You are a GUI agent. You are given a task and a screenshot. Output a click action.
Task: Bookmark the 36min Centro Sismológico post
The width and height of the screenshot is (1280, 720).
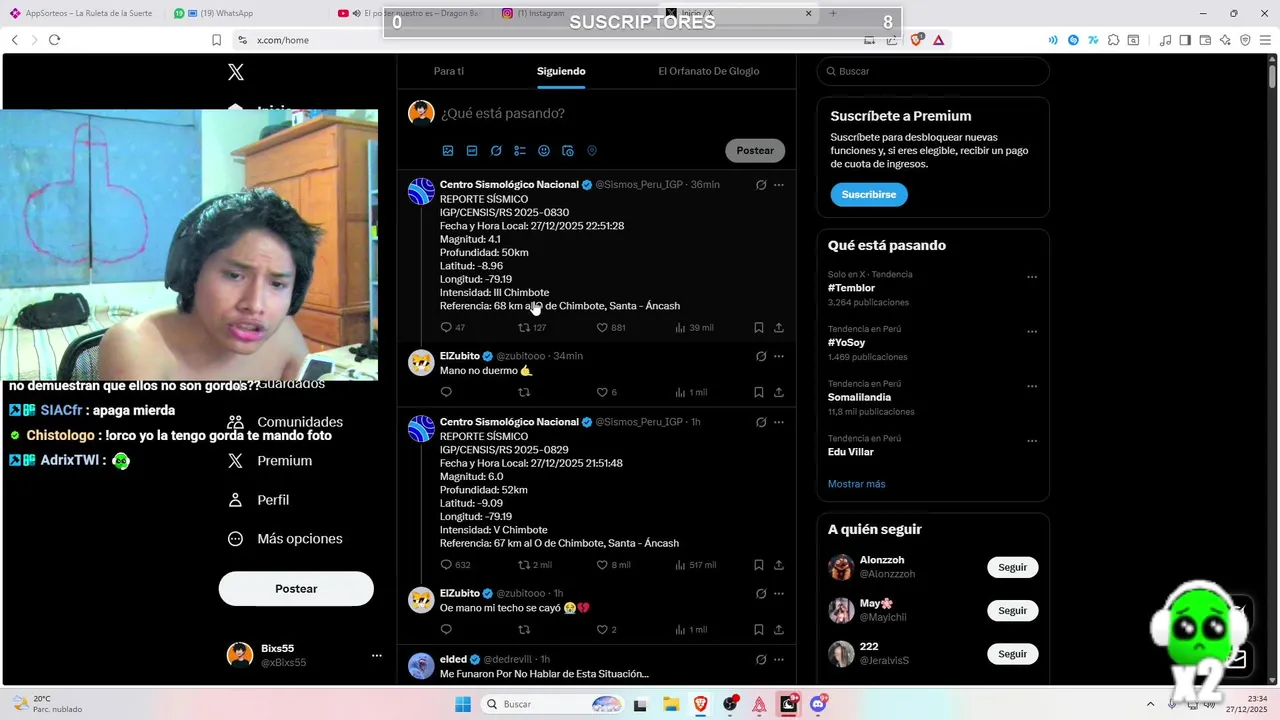(x=759, y=328)
